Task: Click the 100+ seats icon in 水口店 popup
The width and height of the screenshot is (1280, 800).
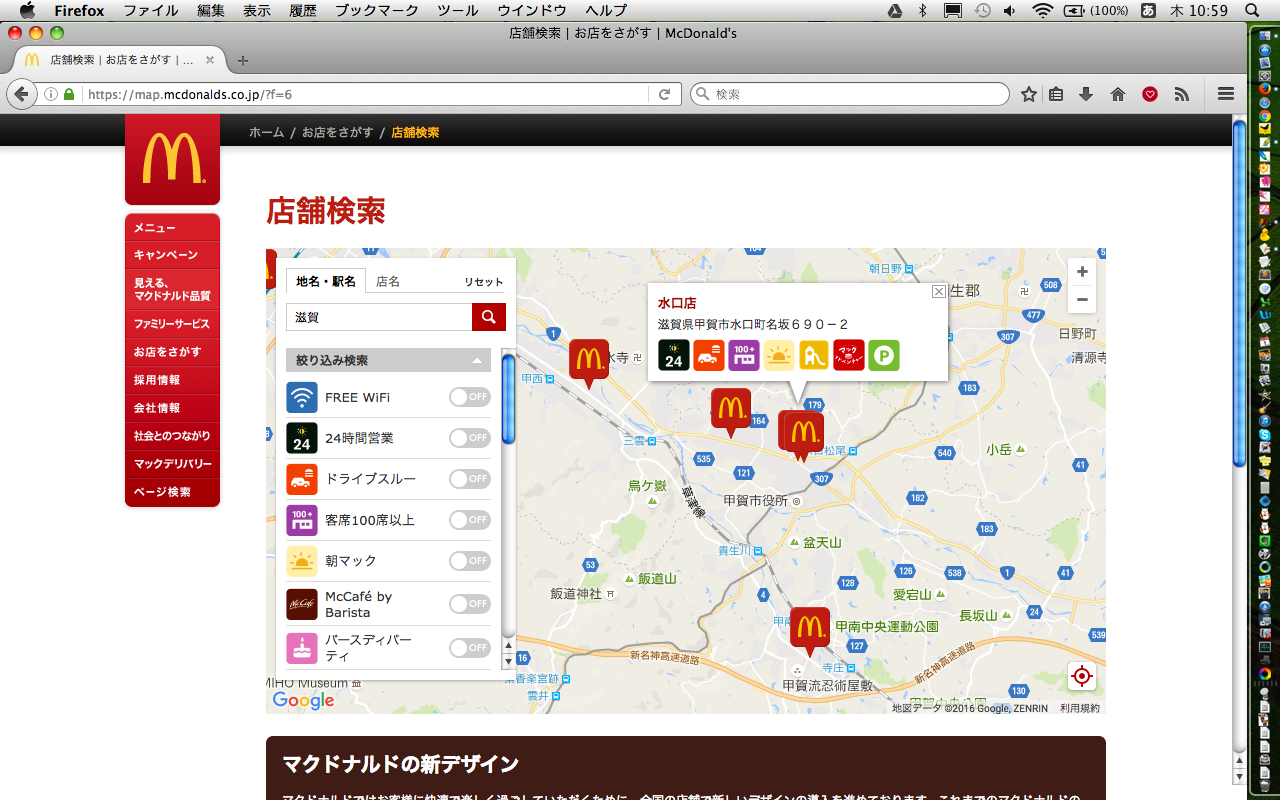Action: (x=744, y=356)
